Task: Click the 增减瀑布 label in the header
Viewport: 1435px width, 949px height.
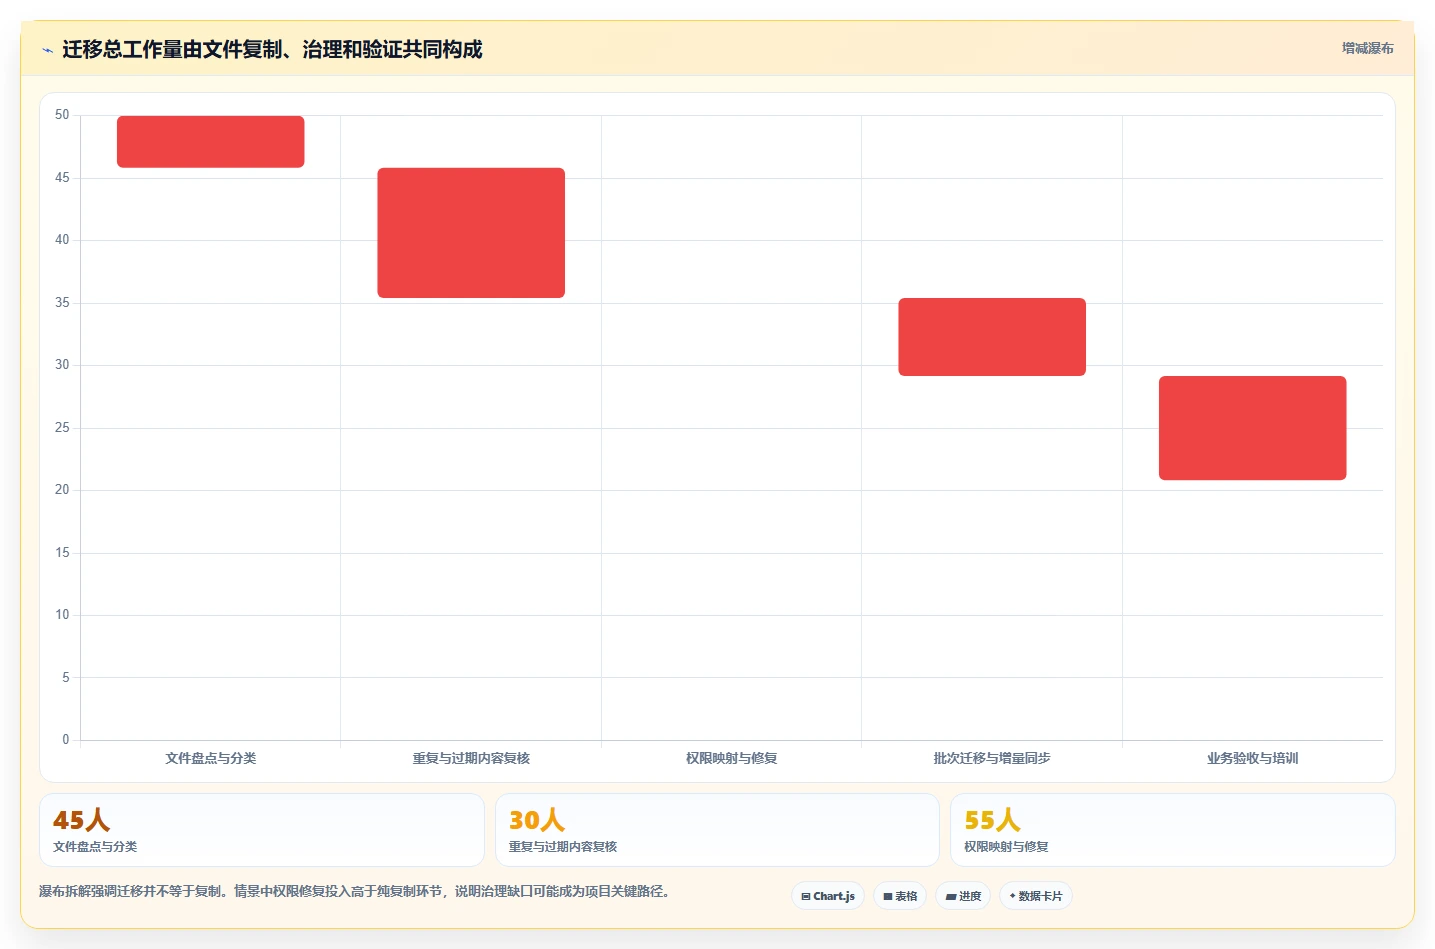Action: (x=1367, y=48)
